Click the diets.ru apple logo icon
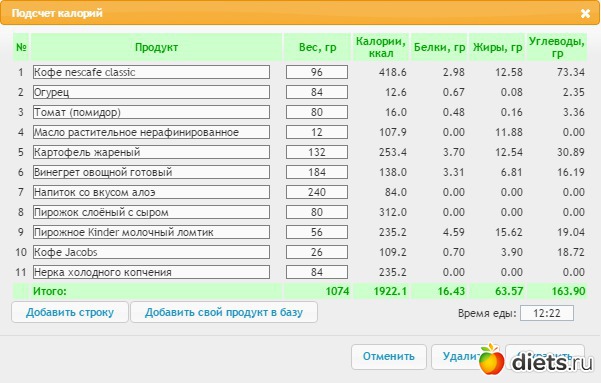Viewport: 601px width, 383px height. 491,359
